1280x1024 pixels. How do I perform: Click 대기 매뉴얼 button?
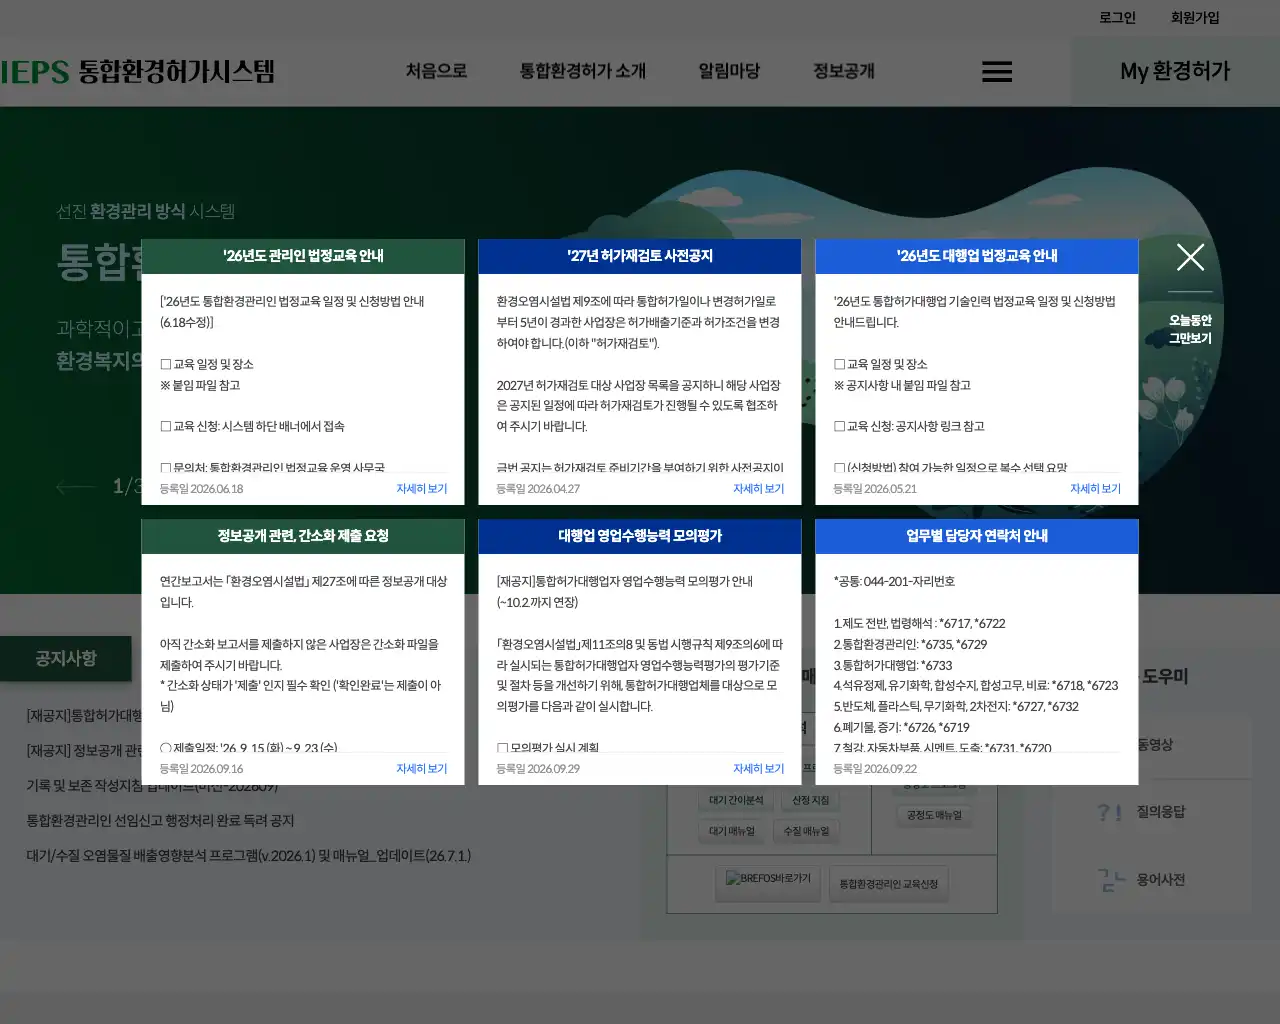732,831
